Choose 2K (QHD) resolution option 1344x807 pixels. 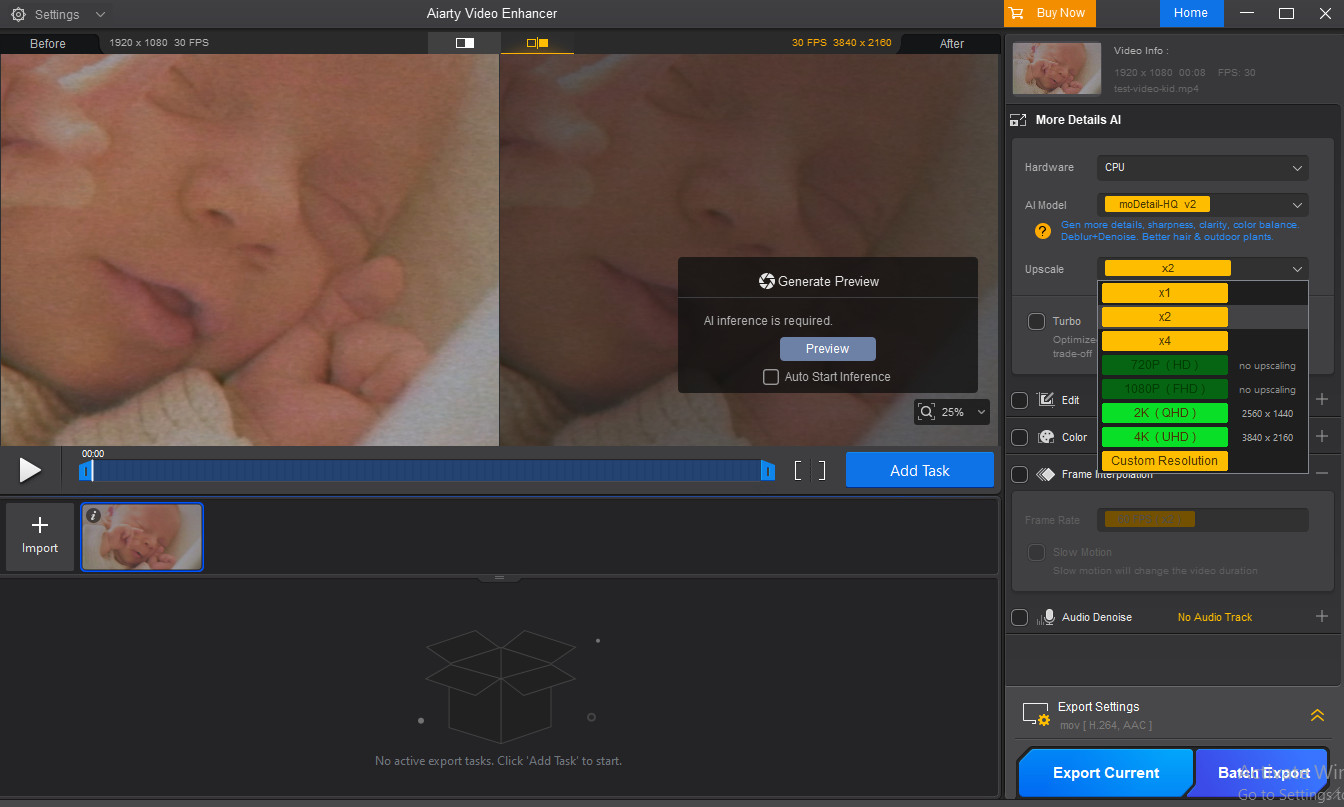click(1165, 413)
